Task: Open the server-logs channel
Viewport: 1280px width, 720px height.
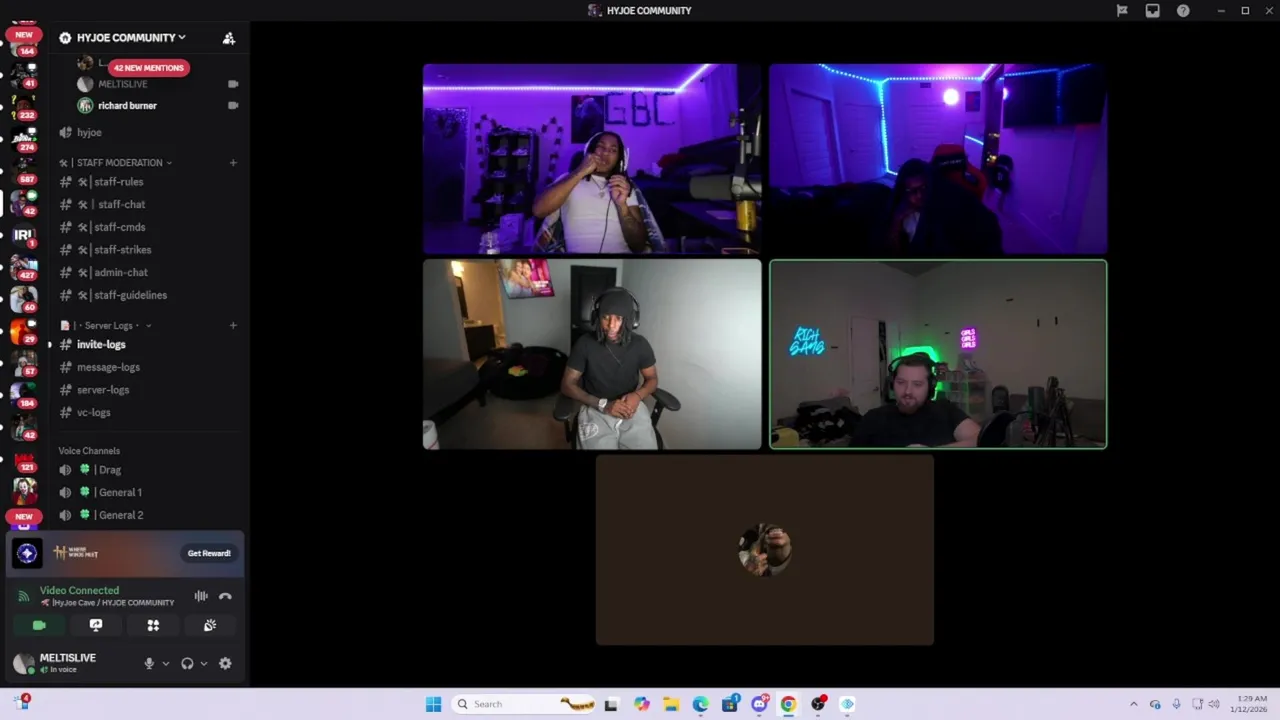Action: click(103, 390)
